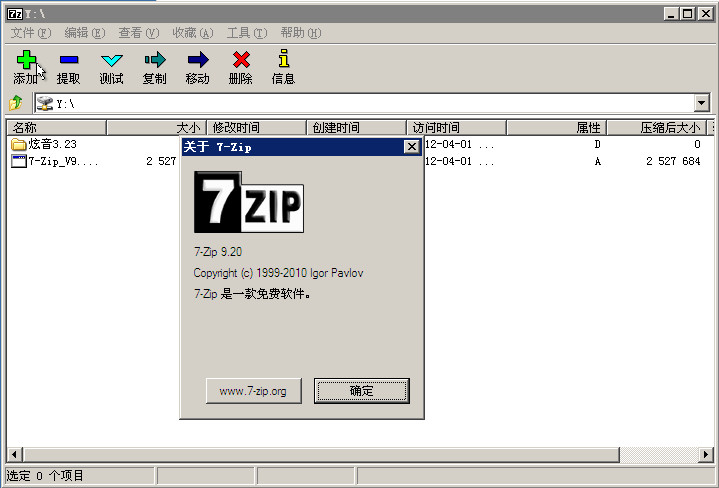
Task: Click the Delete (删除) red X icon
Action: (x=241, y=60)
